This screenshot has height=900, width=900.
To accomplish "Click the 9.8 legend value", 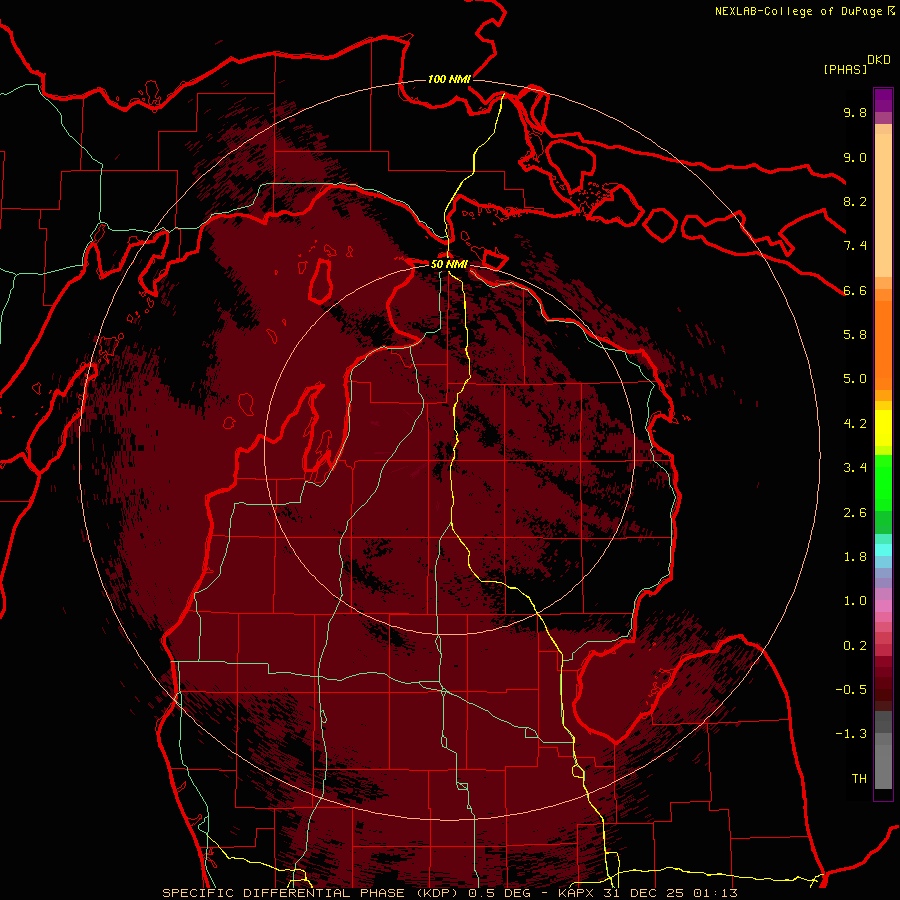I will pos(855,113).
